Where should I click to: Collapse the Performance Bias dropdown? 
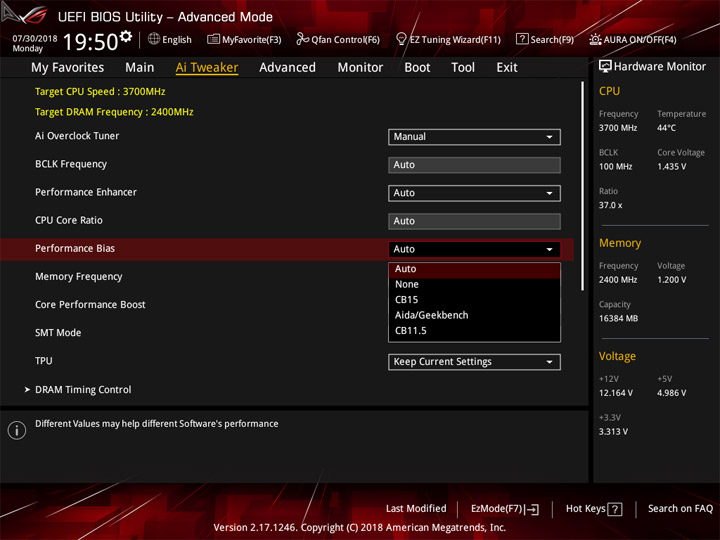click(474, 249)
